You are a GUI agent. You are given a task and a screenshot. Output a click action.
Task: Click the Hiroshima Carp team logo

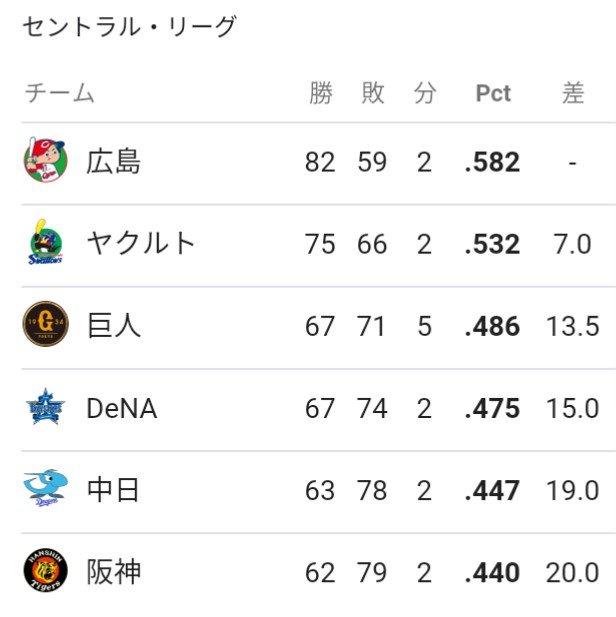46,161
